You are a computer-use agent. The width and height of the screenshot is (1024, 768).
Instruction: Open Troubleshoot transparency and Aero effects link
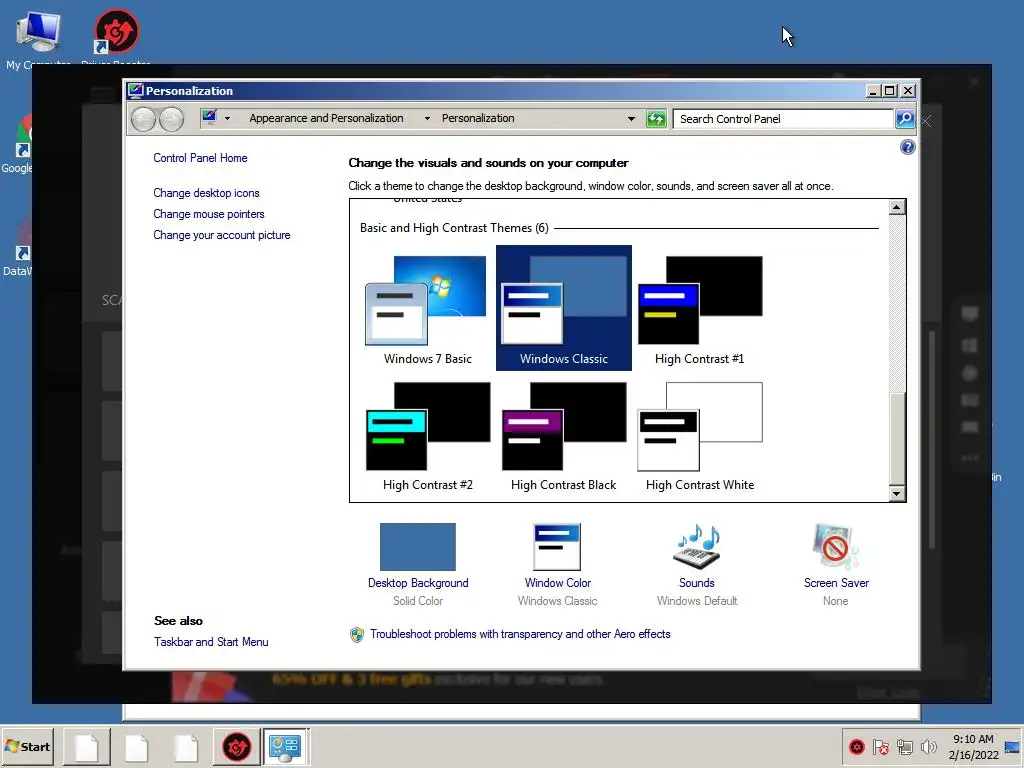tap(520, 634)
